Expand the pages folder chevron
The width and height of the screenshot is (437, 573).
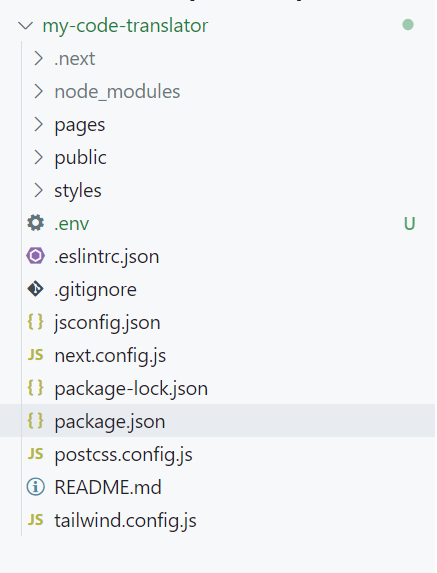pyautogui.click(x=38, y=124)
